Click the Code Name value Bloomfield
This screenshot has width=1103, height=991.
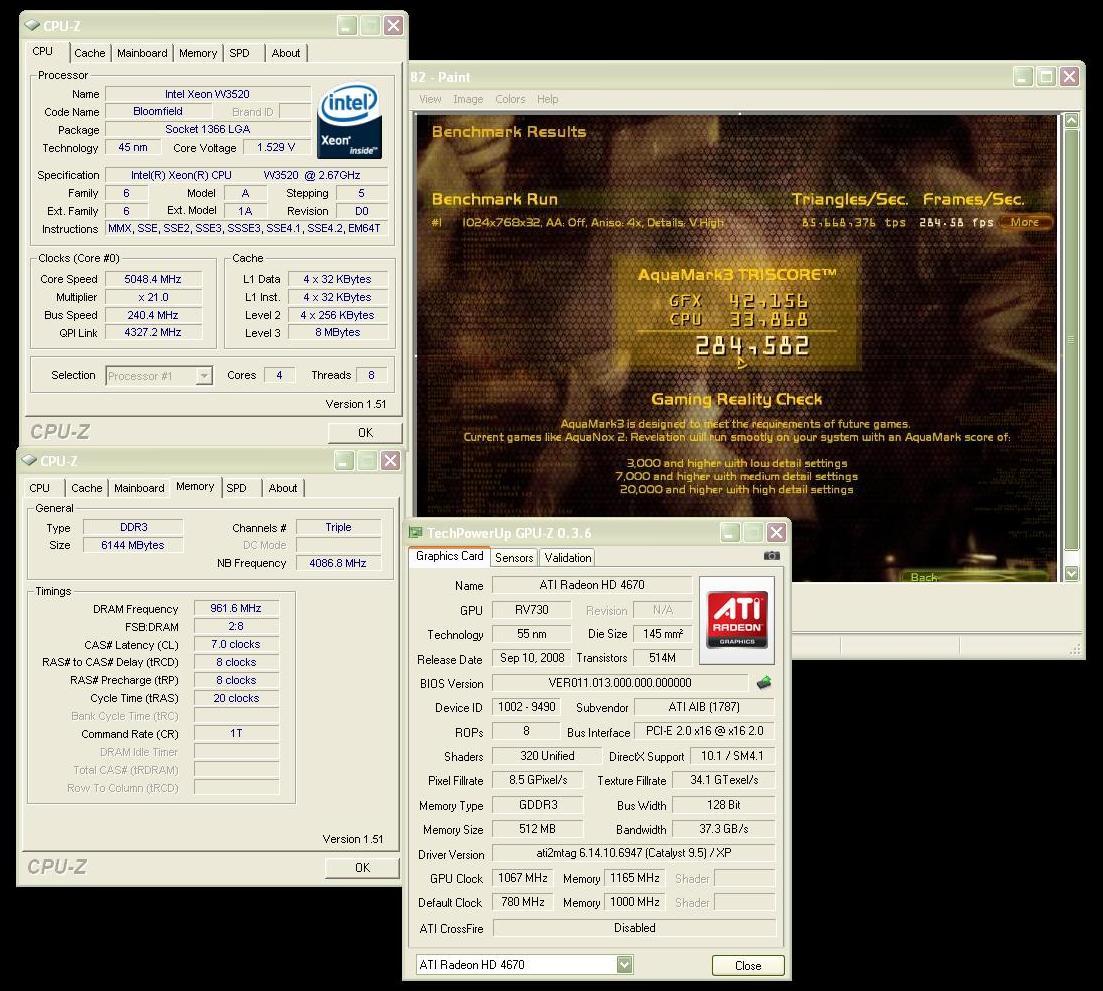pyautogui.click(x=158, y=111)
